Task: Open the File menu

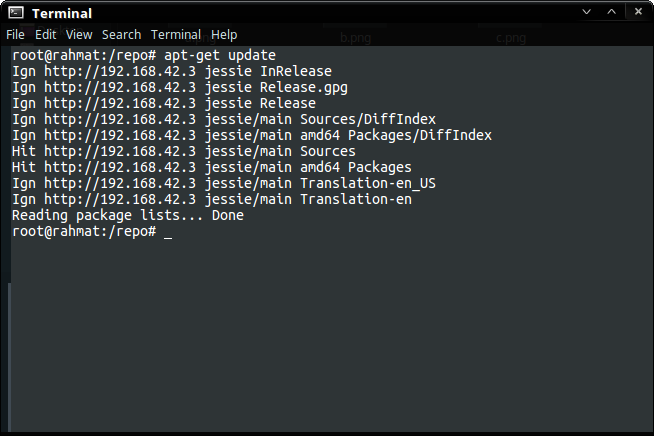Action: coord(16,34)
